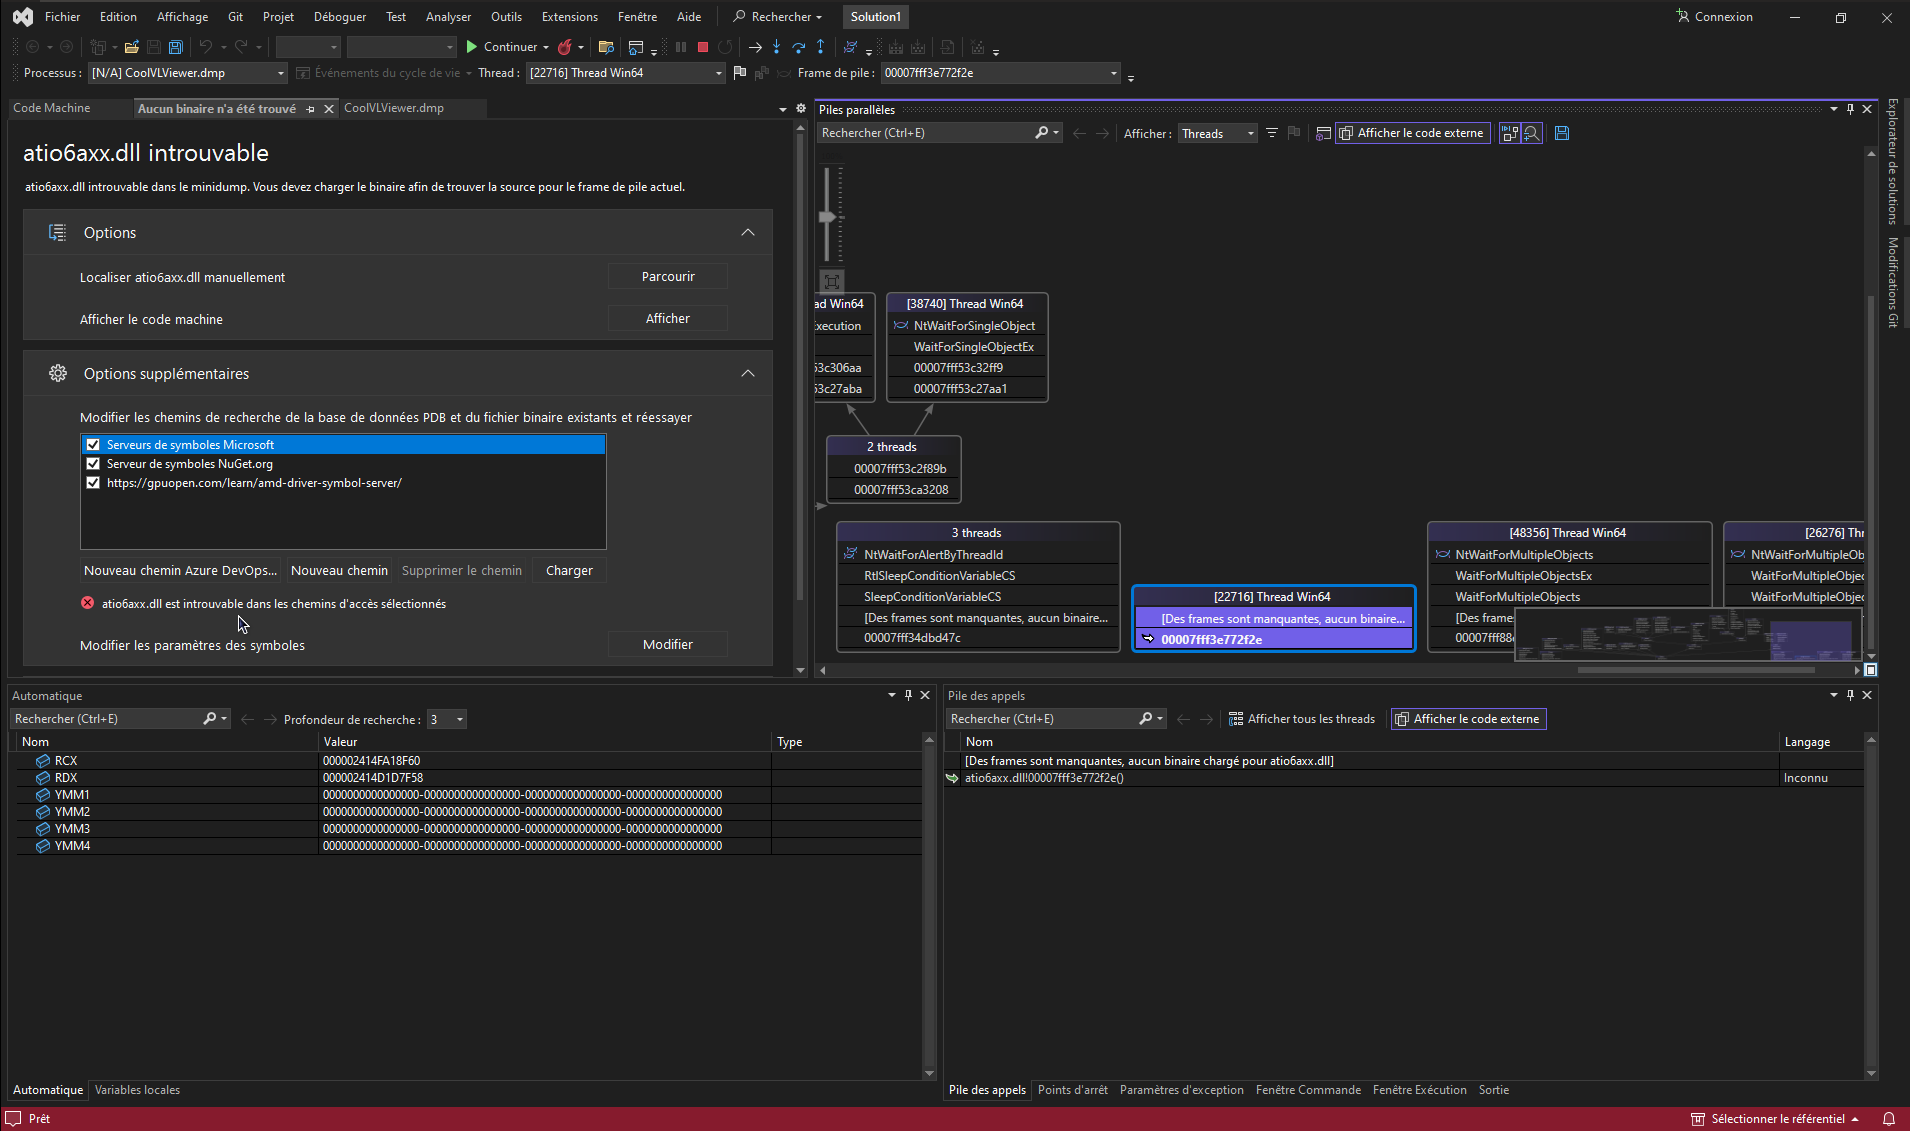Click the Pile des appels search field
Image resolution: width=1910 pixels, height=1131 pixels.
pos(1042,719)
